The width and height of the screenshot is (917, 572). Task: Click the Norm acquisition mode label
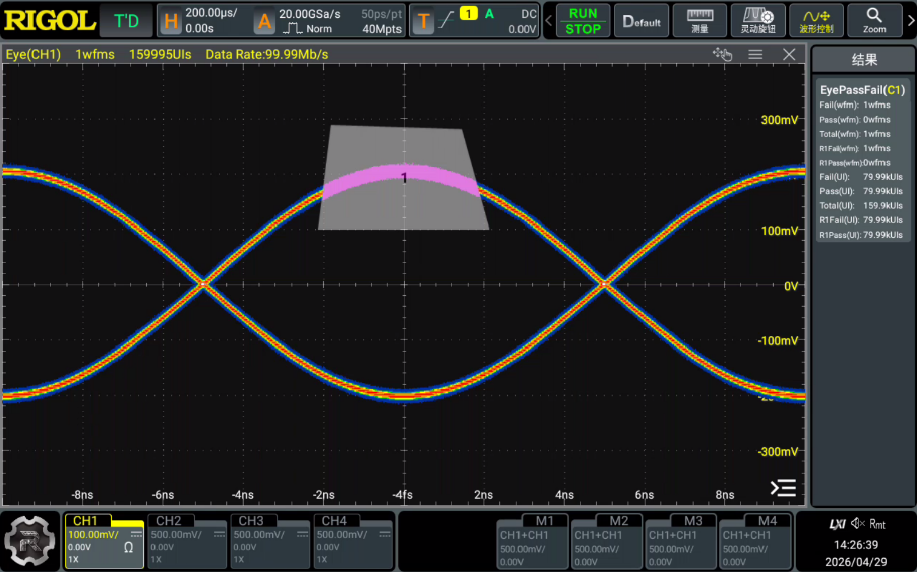click(319, 29)
